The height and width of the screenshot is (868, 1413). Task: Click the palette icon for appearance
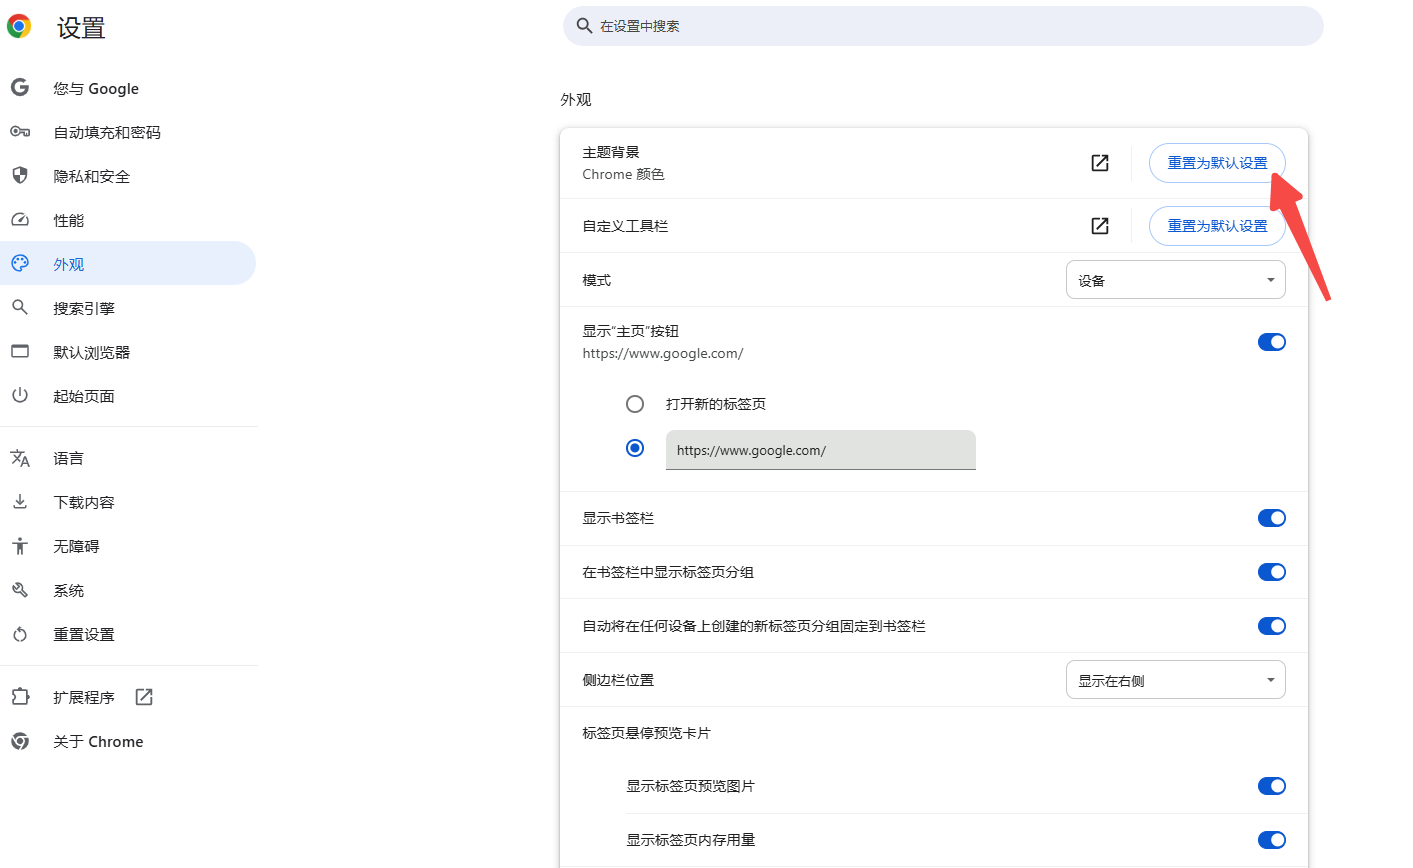(x=20, y=264)
